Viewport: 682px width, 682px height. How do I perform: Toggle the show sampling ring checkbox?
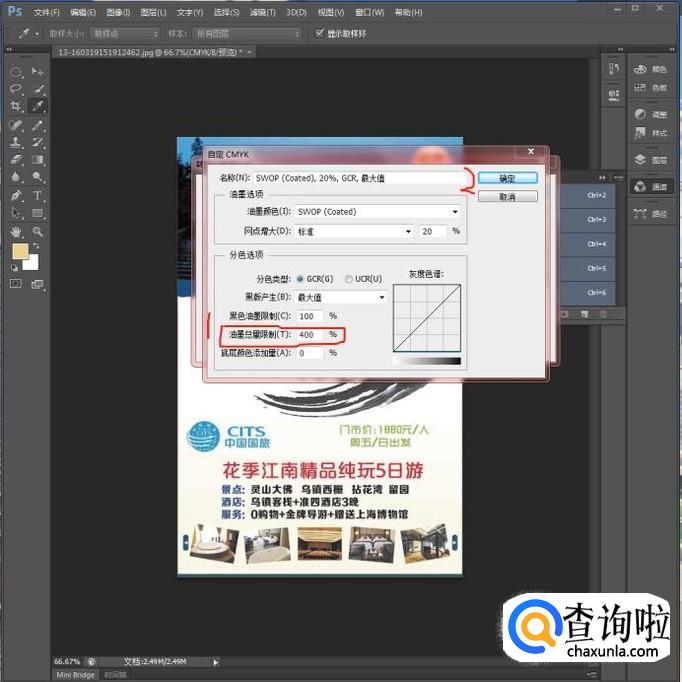(x=320, y=33)
